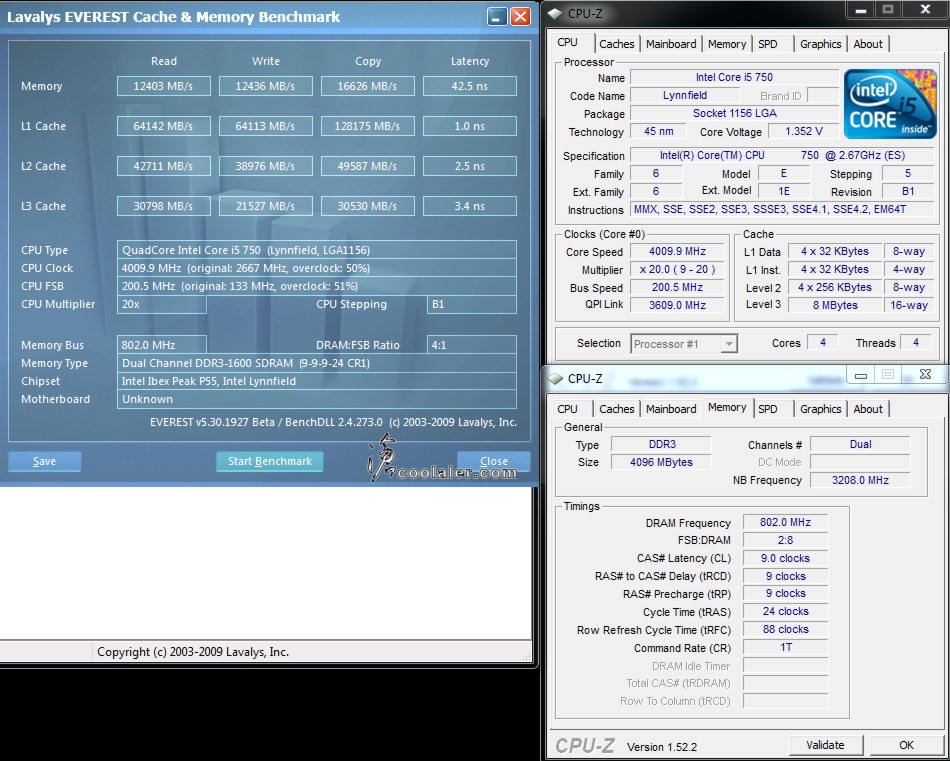Minimize the EVEREST benchmark window
The image size is (950, 761).
[497, 16]
